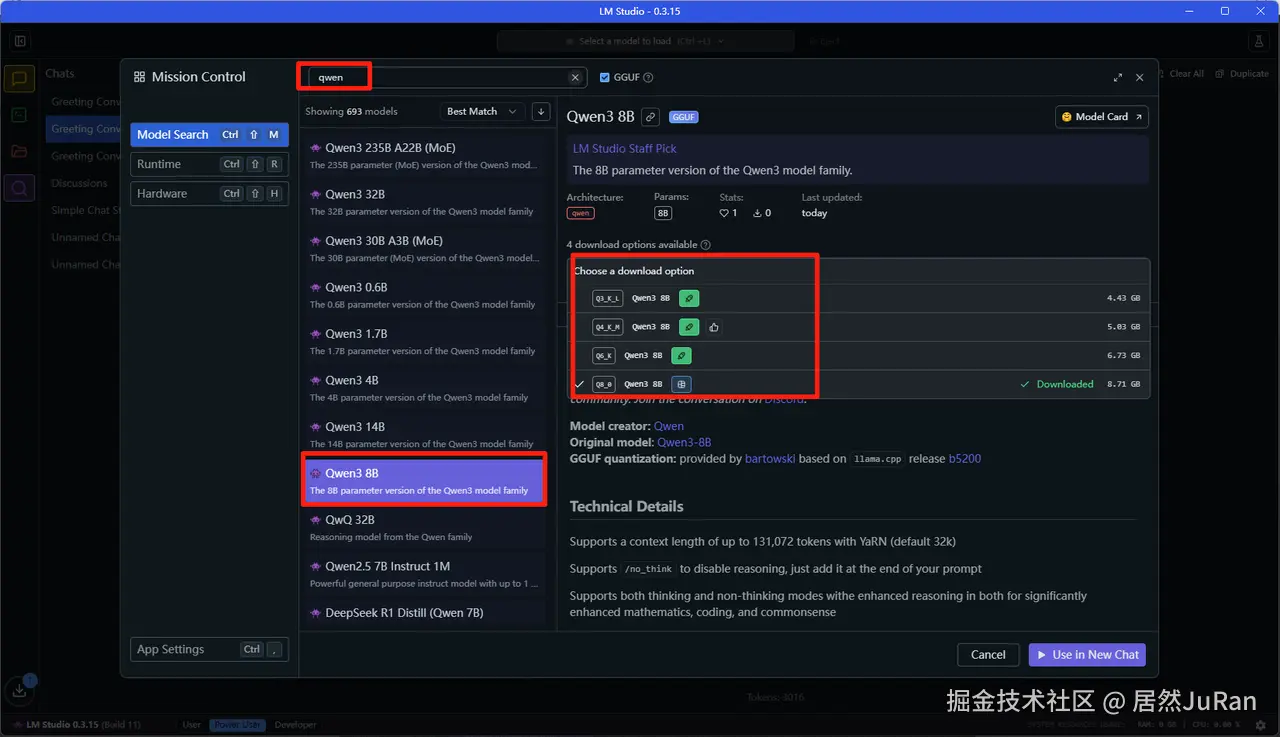
Task: Click the rocket icon on Q6_K row
Action: [x=681, y=356]
